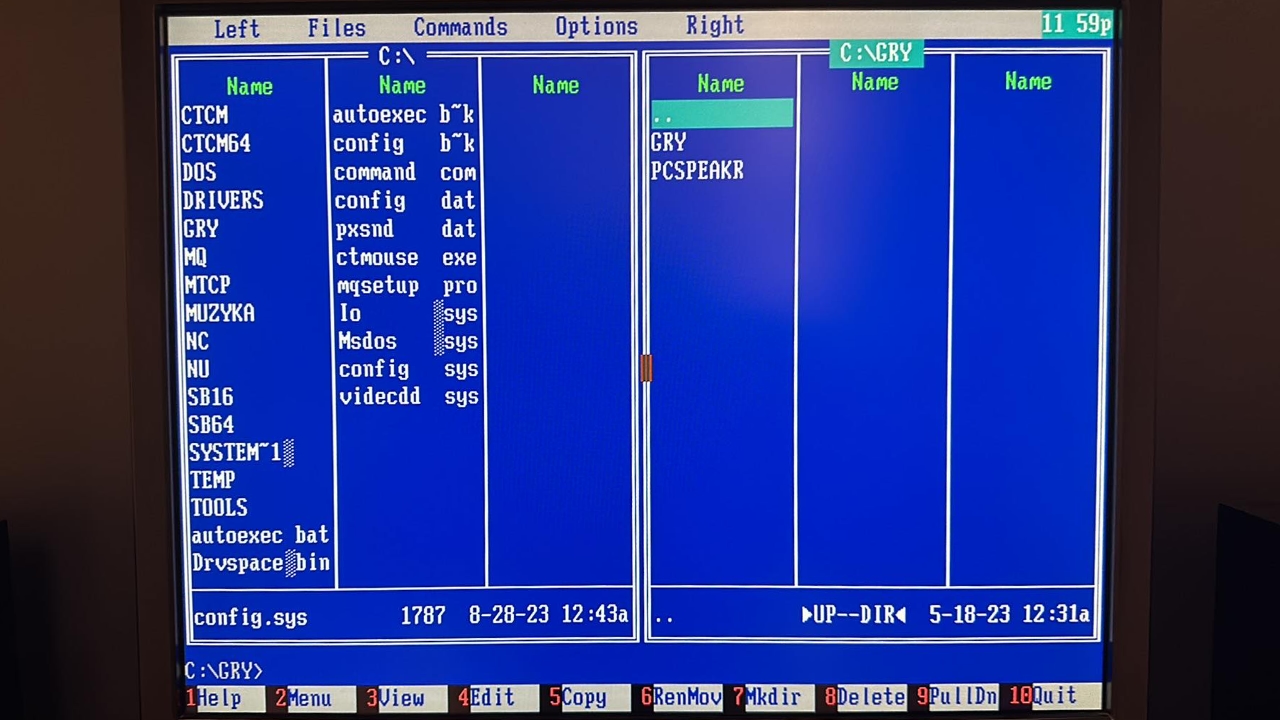Open the Left menu in menu bar
Viewport: 1280px width, 720px height.
pyautogui.click(x=236, y=29)
